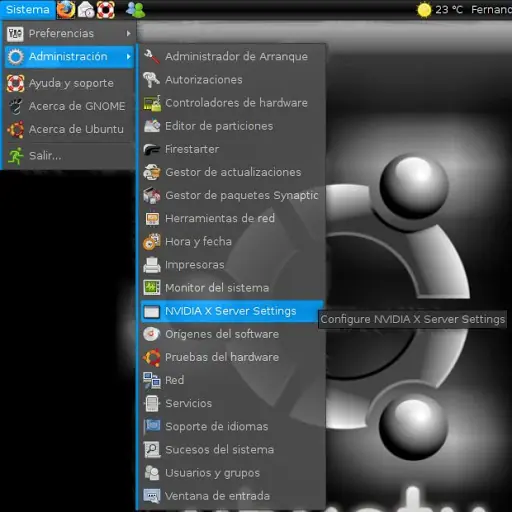
Task: Open Usuarios y grupos
Action: [x=232, y=473]
